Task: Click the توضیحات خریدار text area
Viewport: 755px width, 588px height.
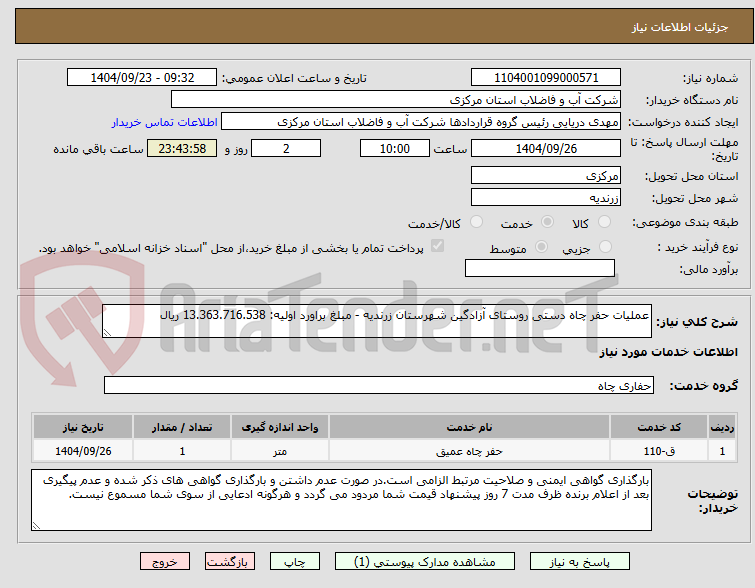Action: click(x=341, y=500)
